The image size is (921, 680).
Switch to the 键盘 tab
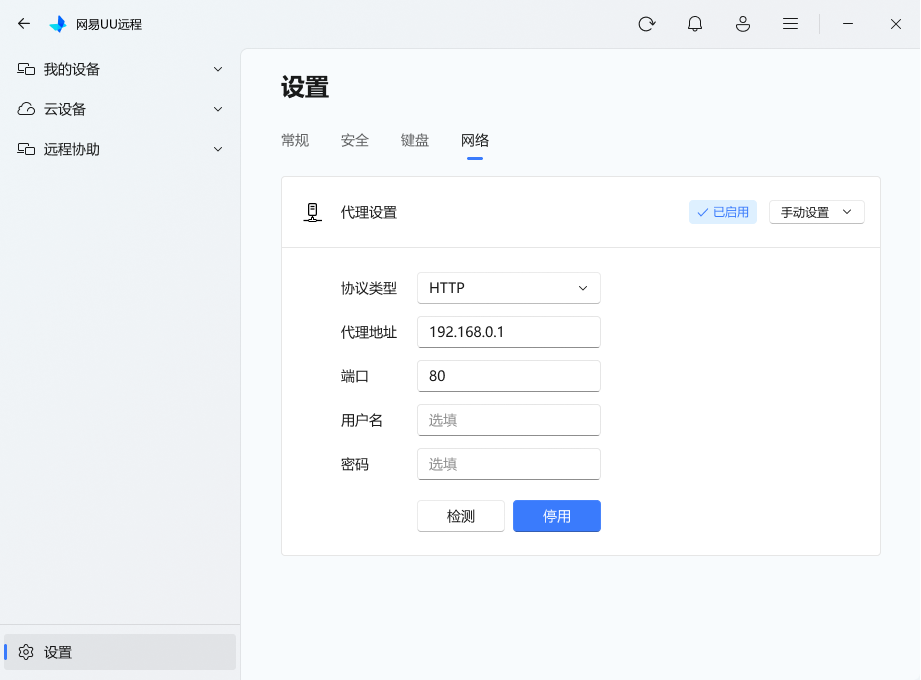[415, 140]
